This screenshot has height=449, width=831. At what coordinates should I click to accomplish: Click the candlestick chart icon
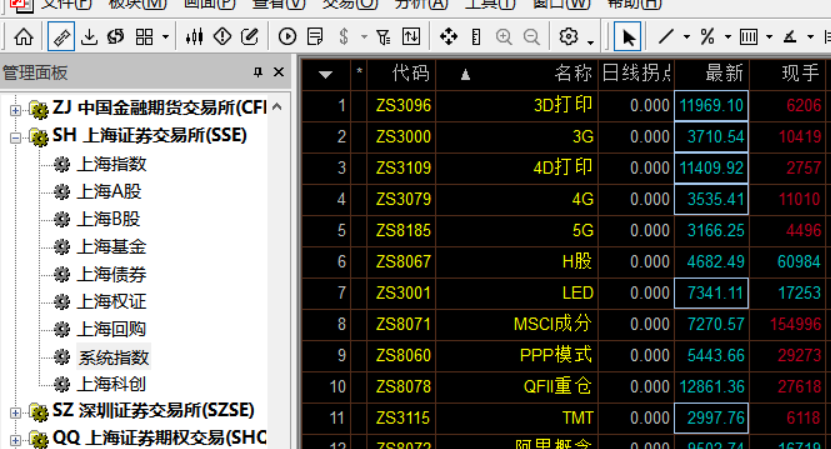(194, 37)
